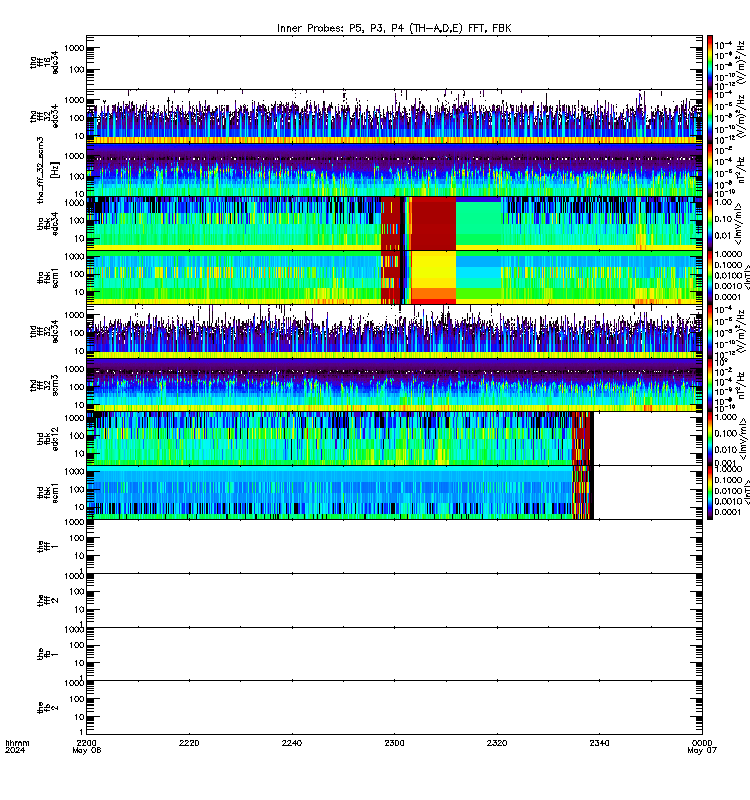Click the "May 06" date label

coord(87,751)
